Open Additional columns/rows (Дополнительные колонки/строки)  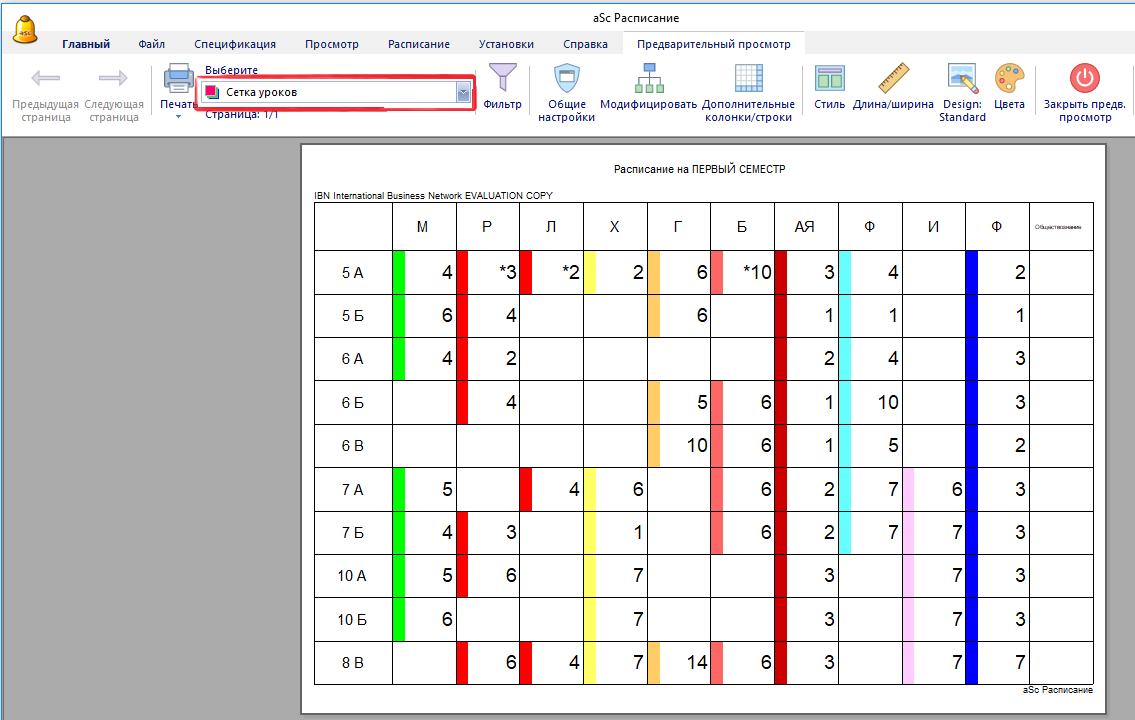click(x=748, y=79)
